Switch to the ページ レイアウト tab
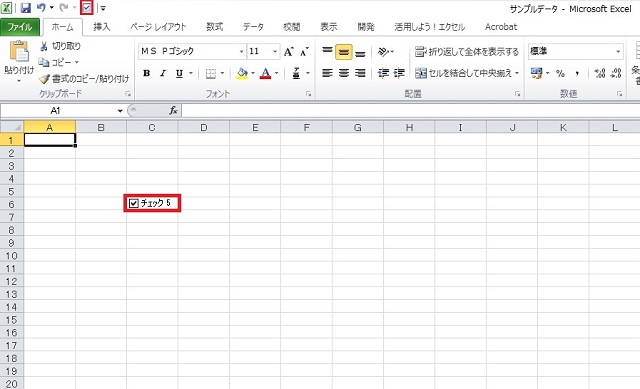 158,27
